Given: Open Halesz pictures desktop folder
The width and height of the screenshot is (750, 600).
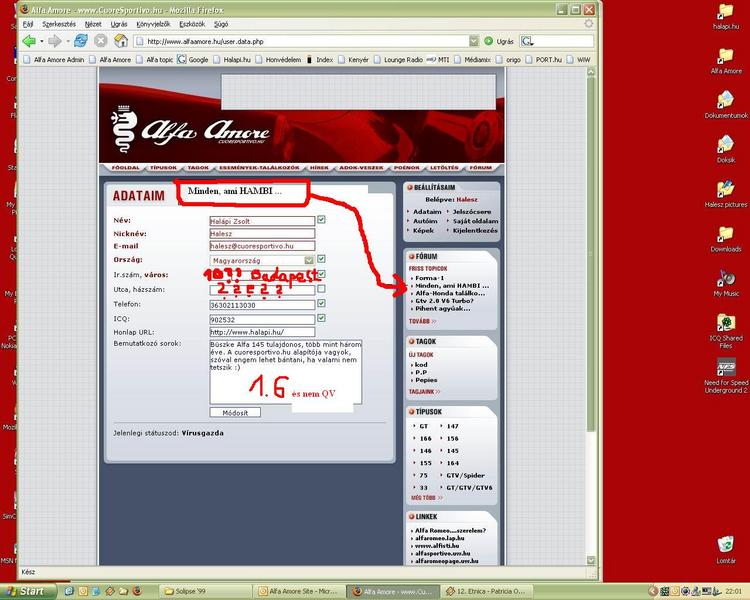Looking at the screenshot, I should pos(726,194).
